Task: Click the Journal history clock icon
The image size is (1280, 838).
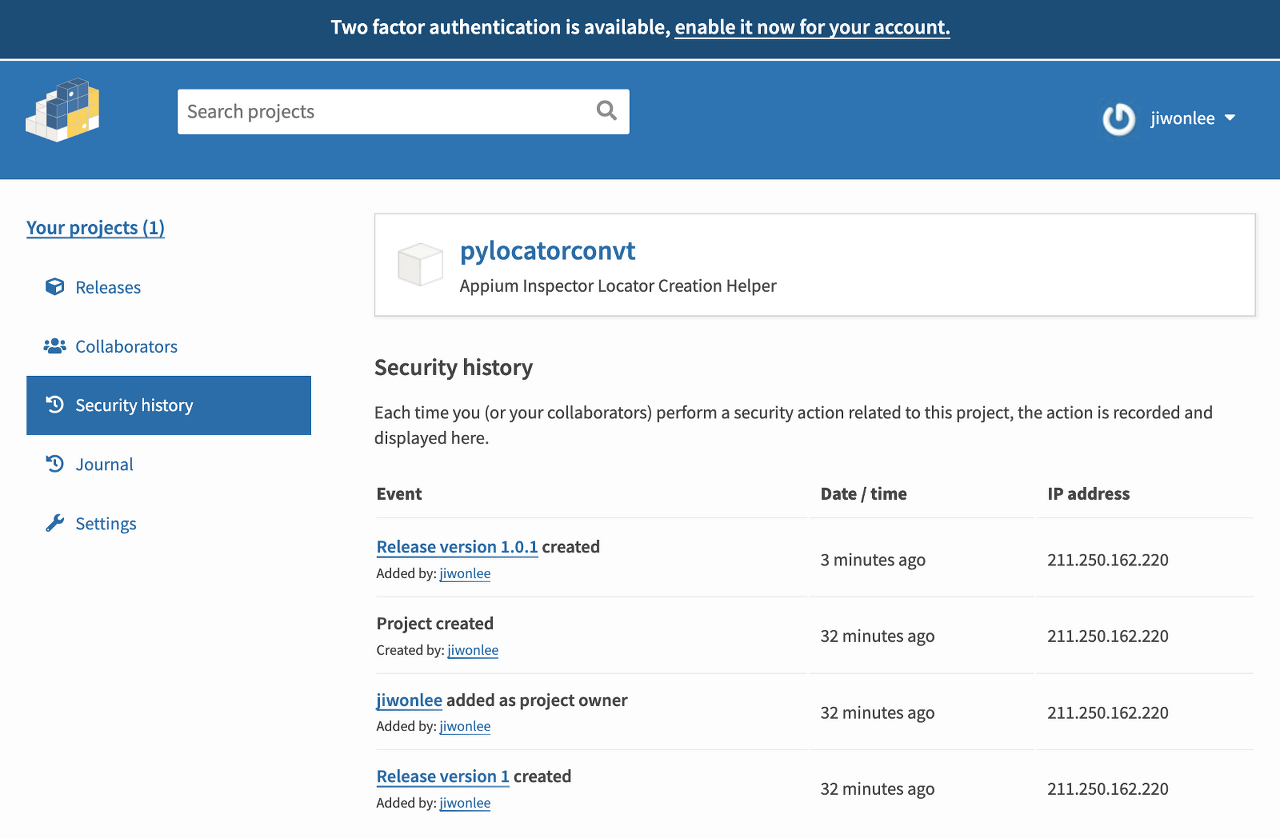Action: tap(55, 464)
